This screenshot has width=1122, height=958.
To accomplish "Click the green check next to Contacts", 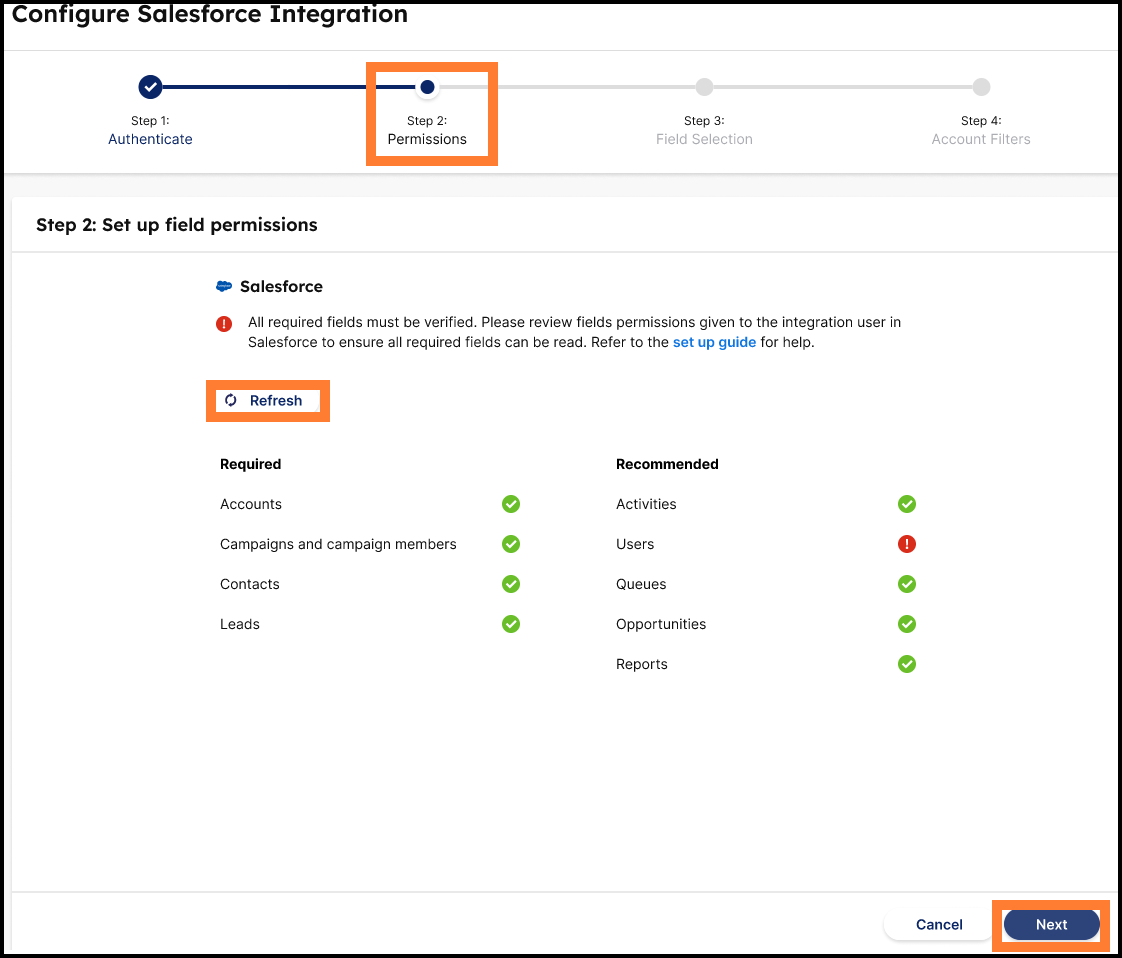I will 511,584.
